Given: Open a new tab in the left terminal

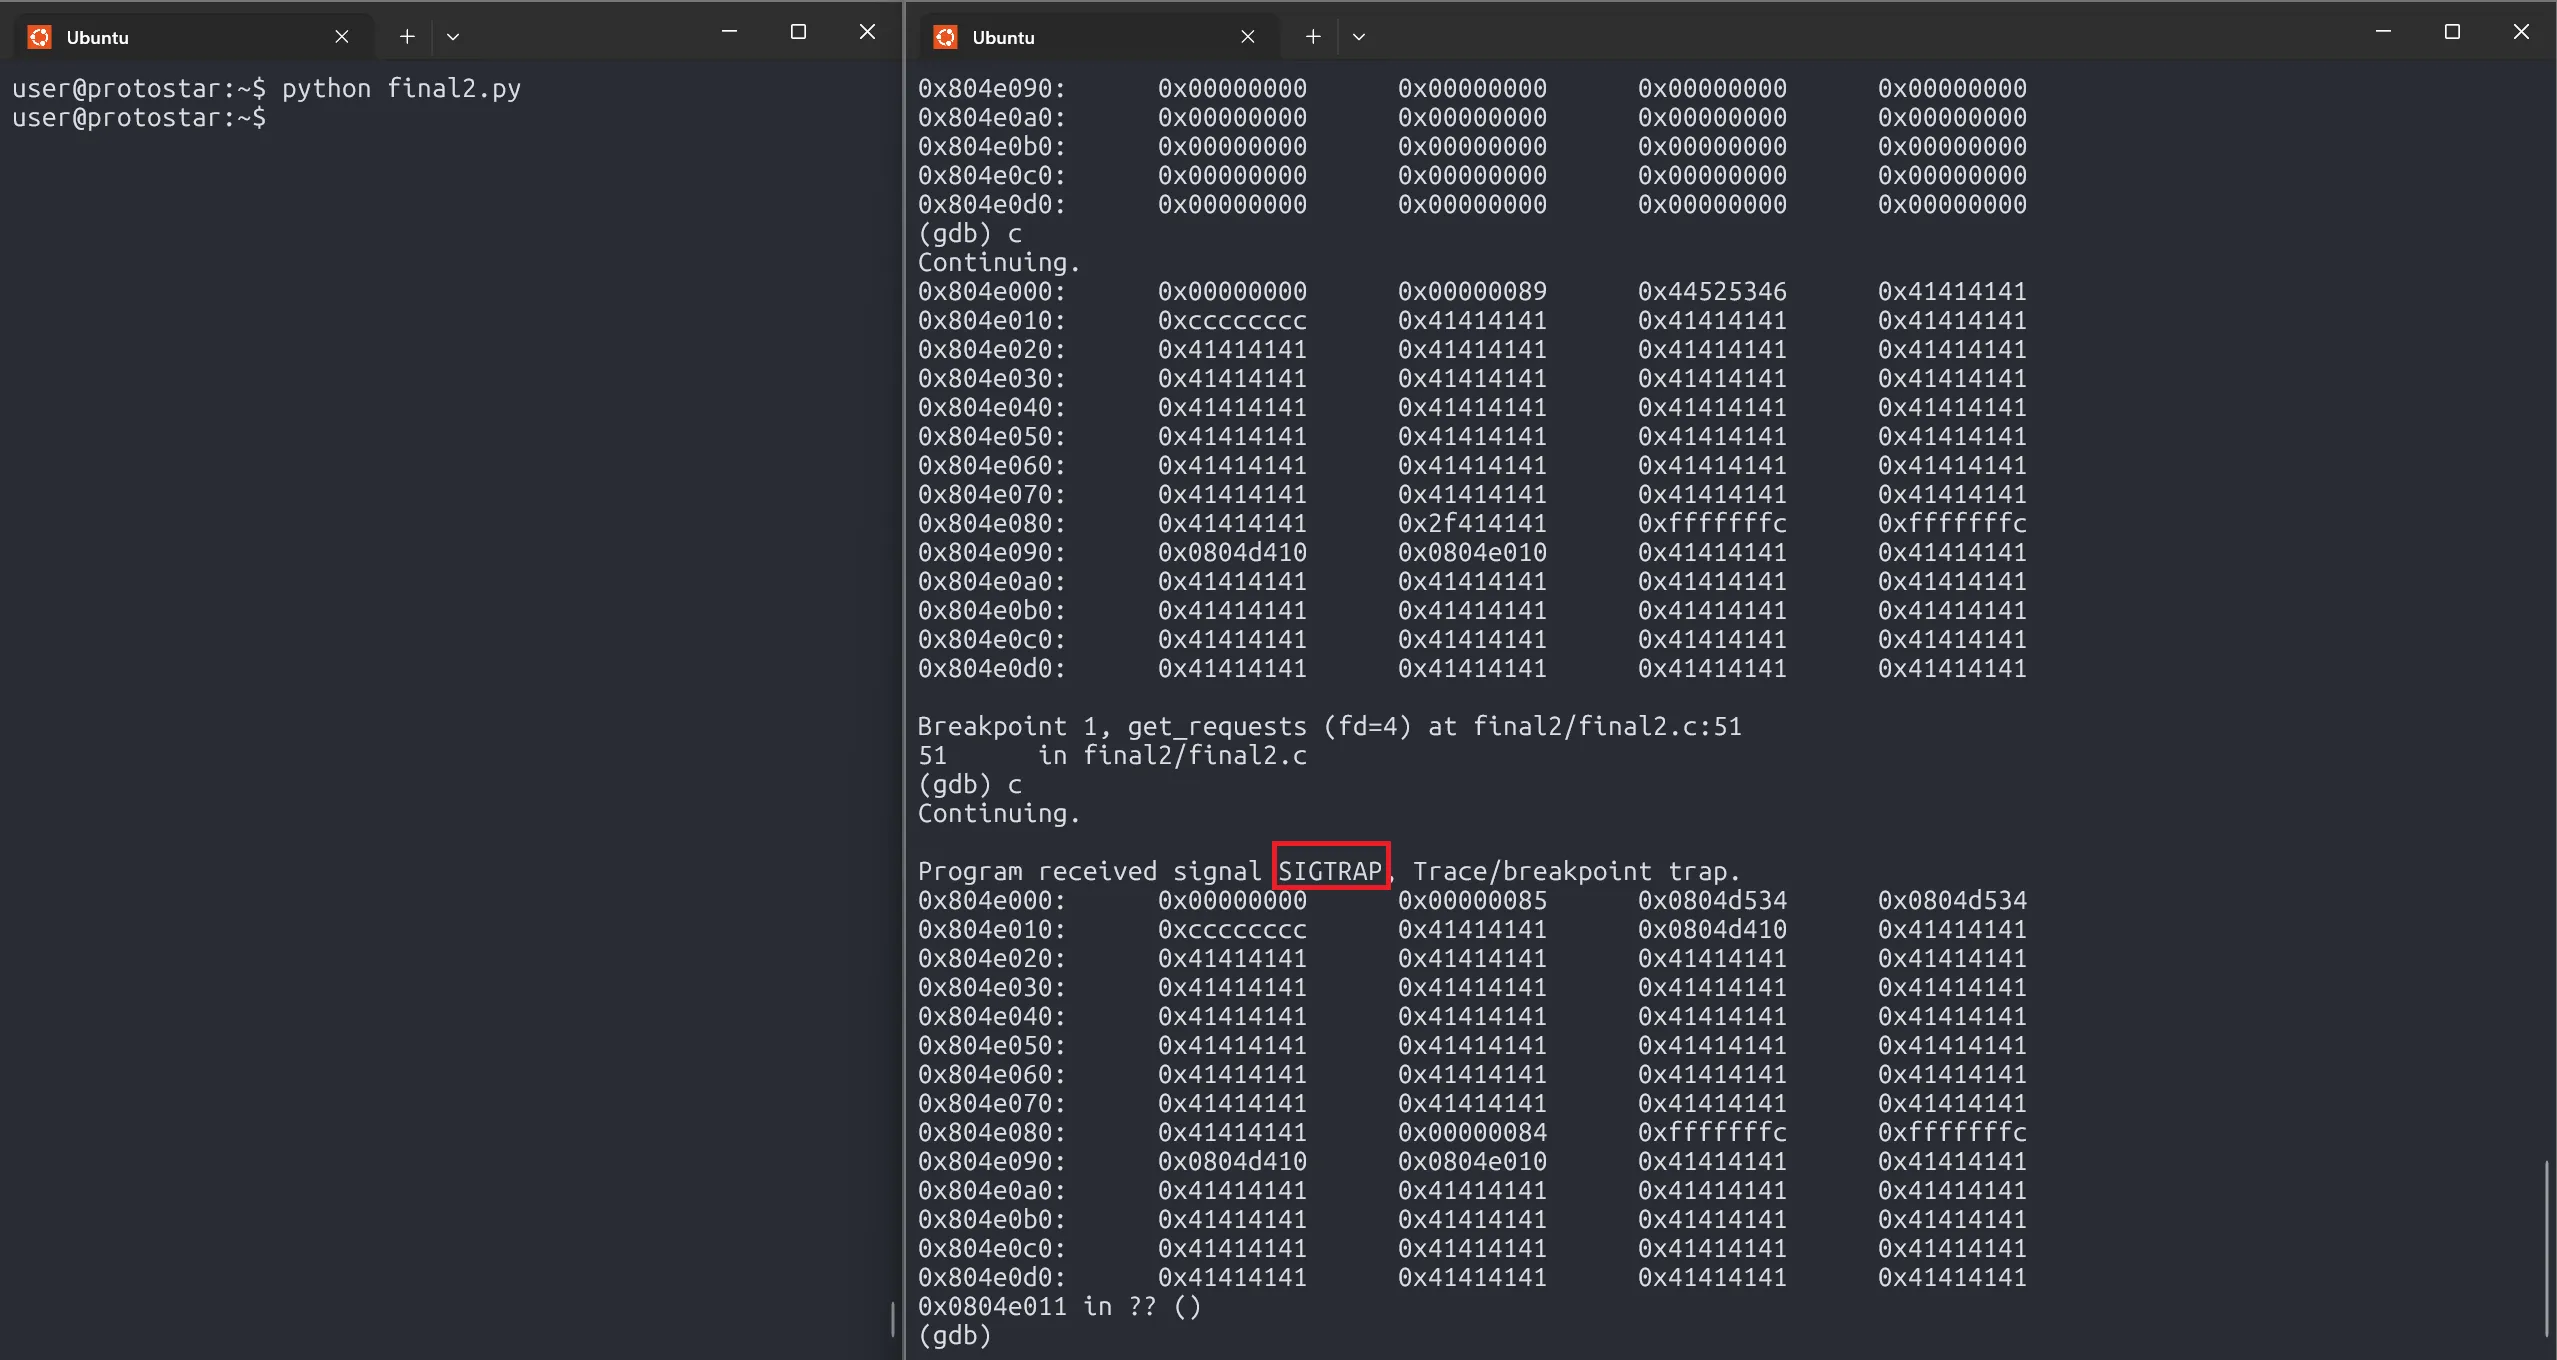Looking at the screenshot, I should coord(407,37).
